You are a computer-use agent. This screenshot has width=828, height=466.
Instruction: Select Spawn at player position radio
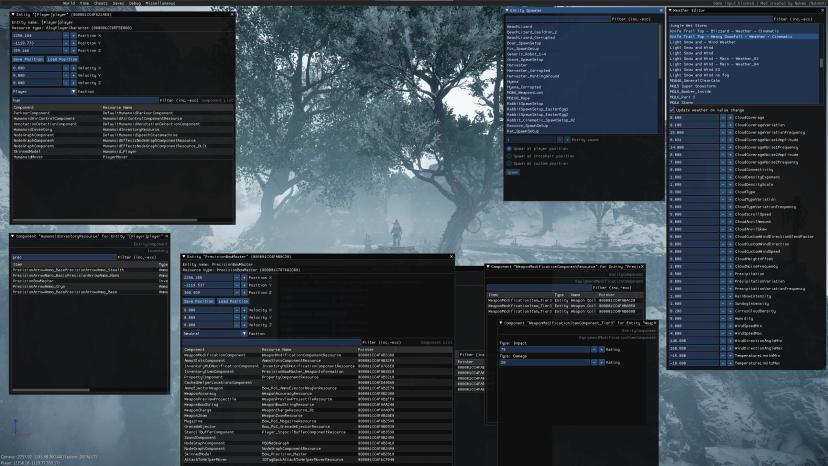click(x=509, y=148)
